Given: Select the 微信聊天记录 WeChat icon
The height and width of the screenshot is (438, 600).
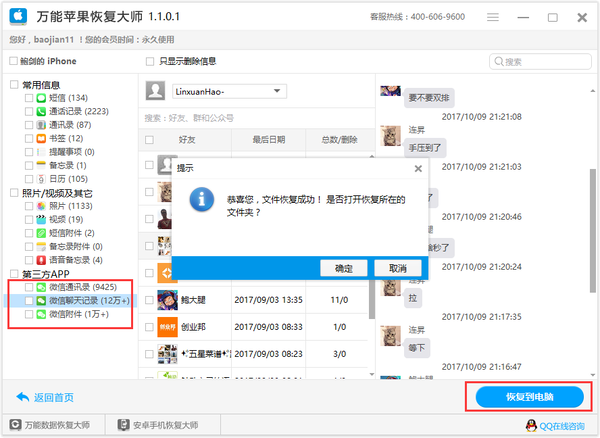Looking at the screenshot, I should click(41, 301).
